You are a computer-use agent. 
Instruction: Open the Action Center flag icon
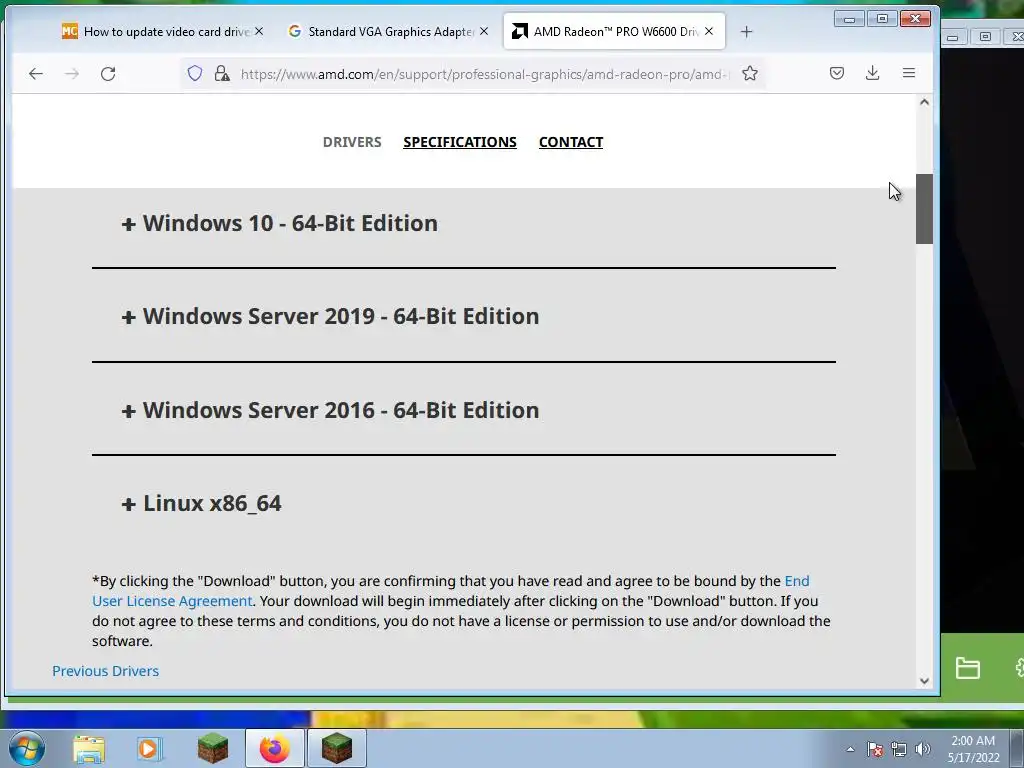(x=875, y=749)
